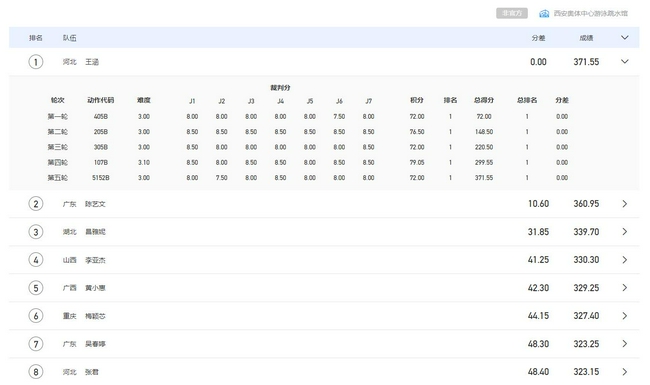This screenshot has height=385, width=650.
Task: Click the 10.60 score gap value
Action: [538, 204]
